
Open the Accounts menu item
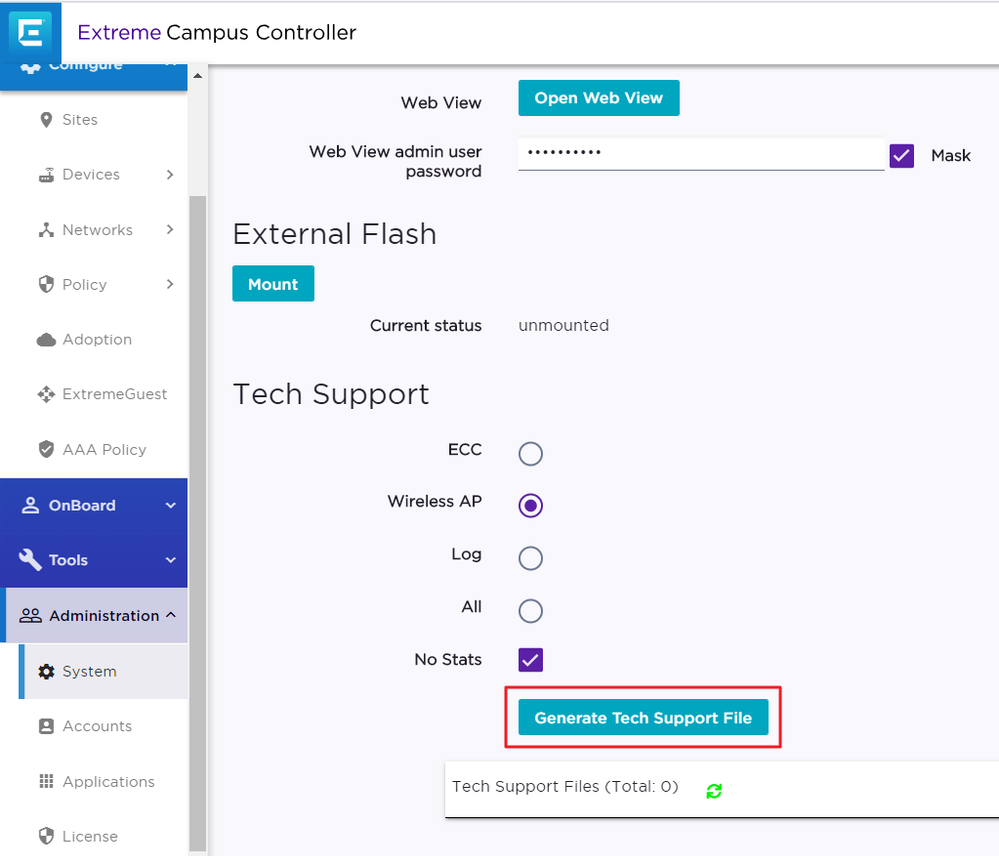(x=97, y=727)
